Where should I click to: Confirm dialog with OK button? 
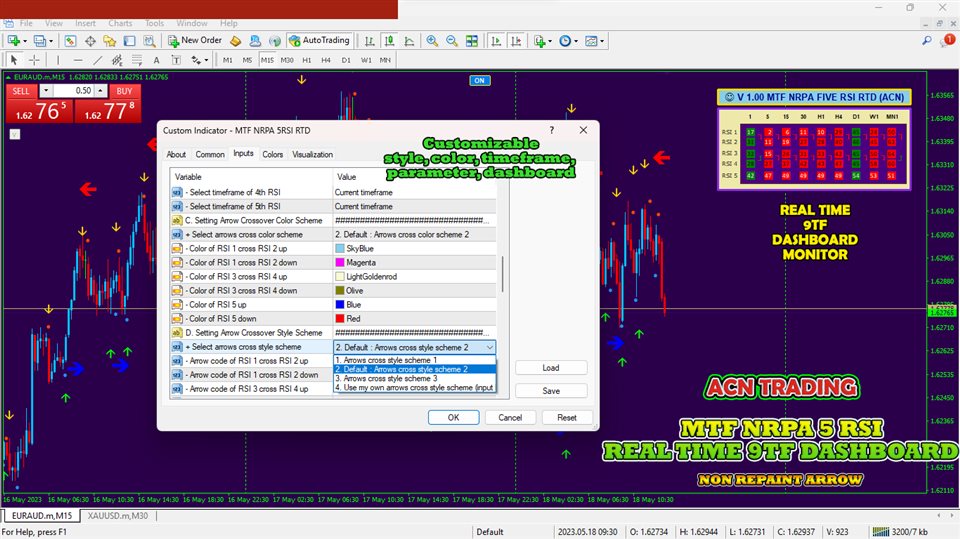click(453, 418)
